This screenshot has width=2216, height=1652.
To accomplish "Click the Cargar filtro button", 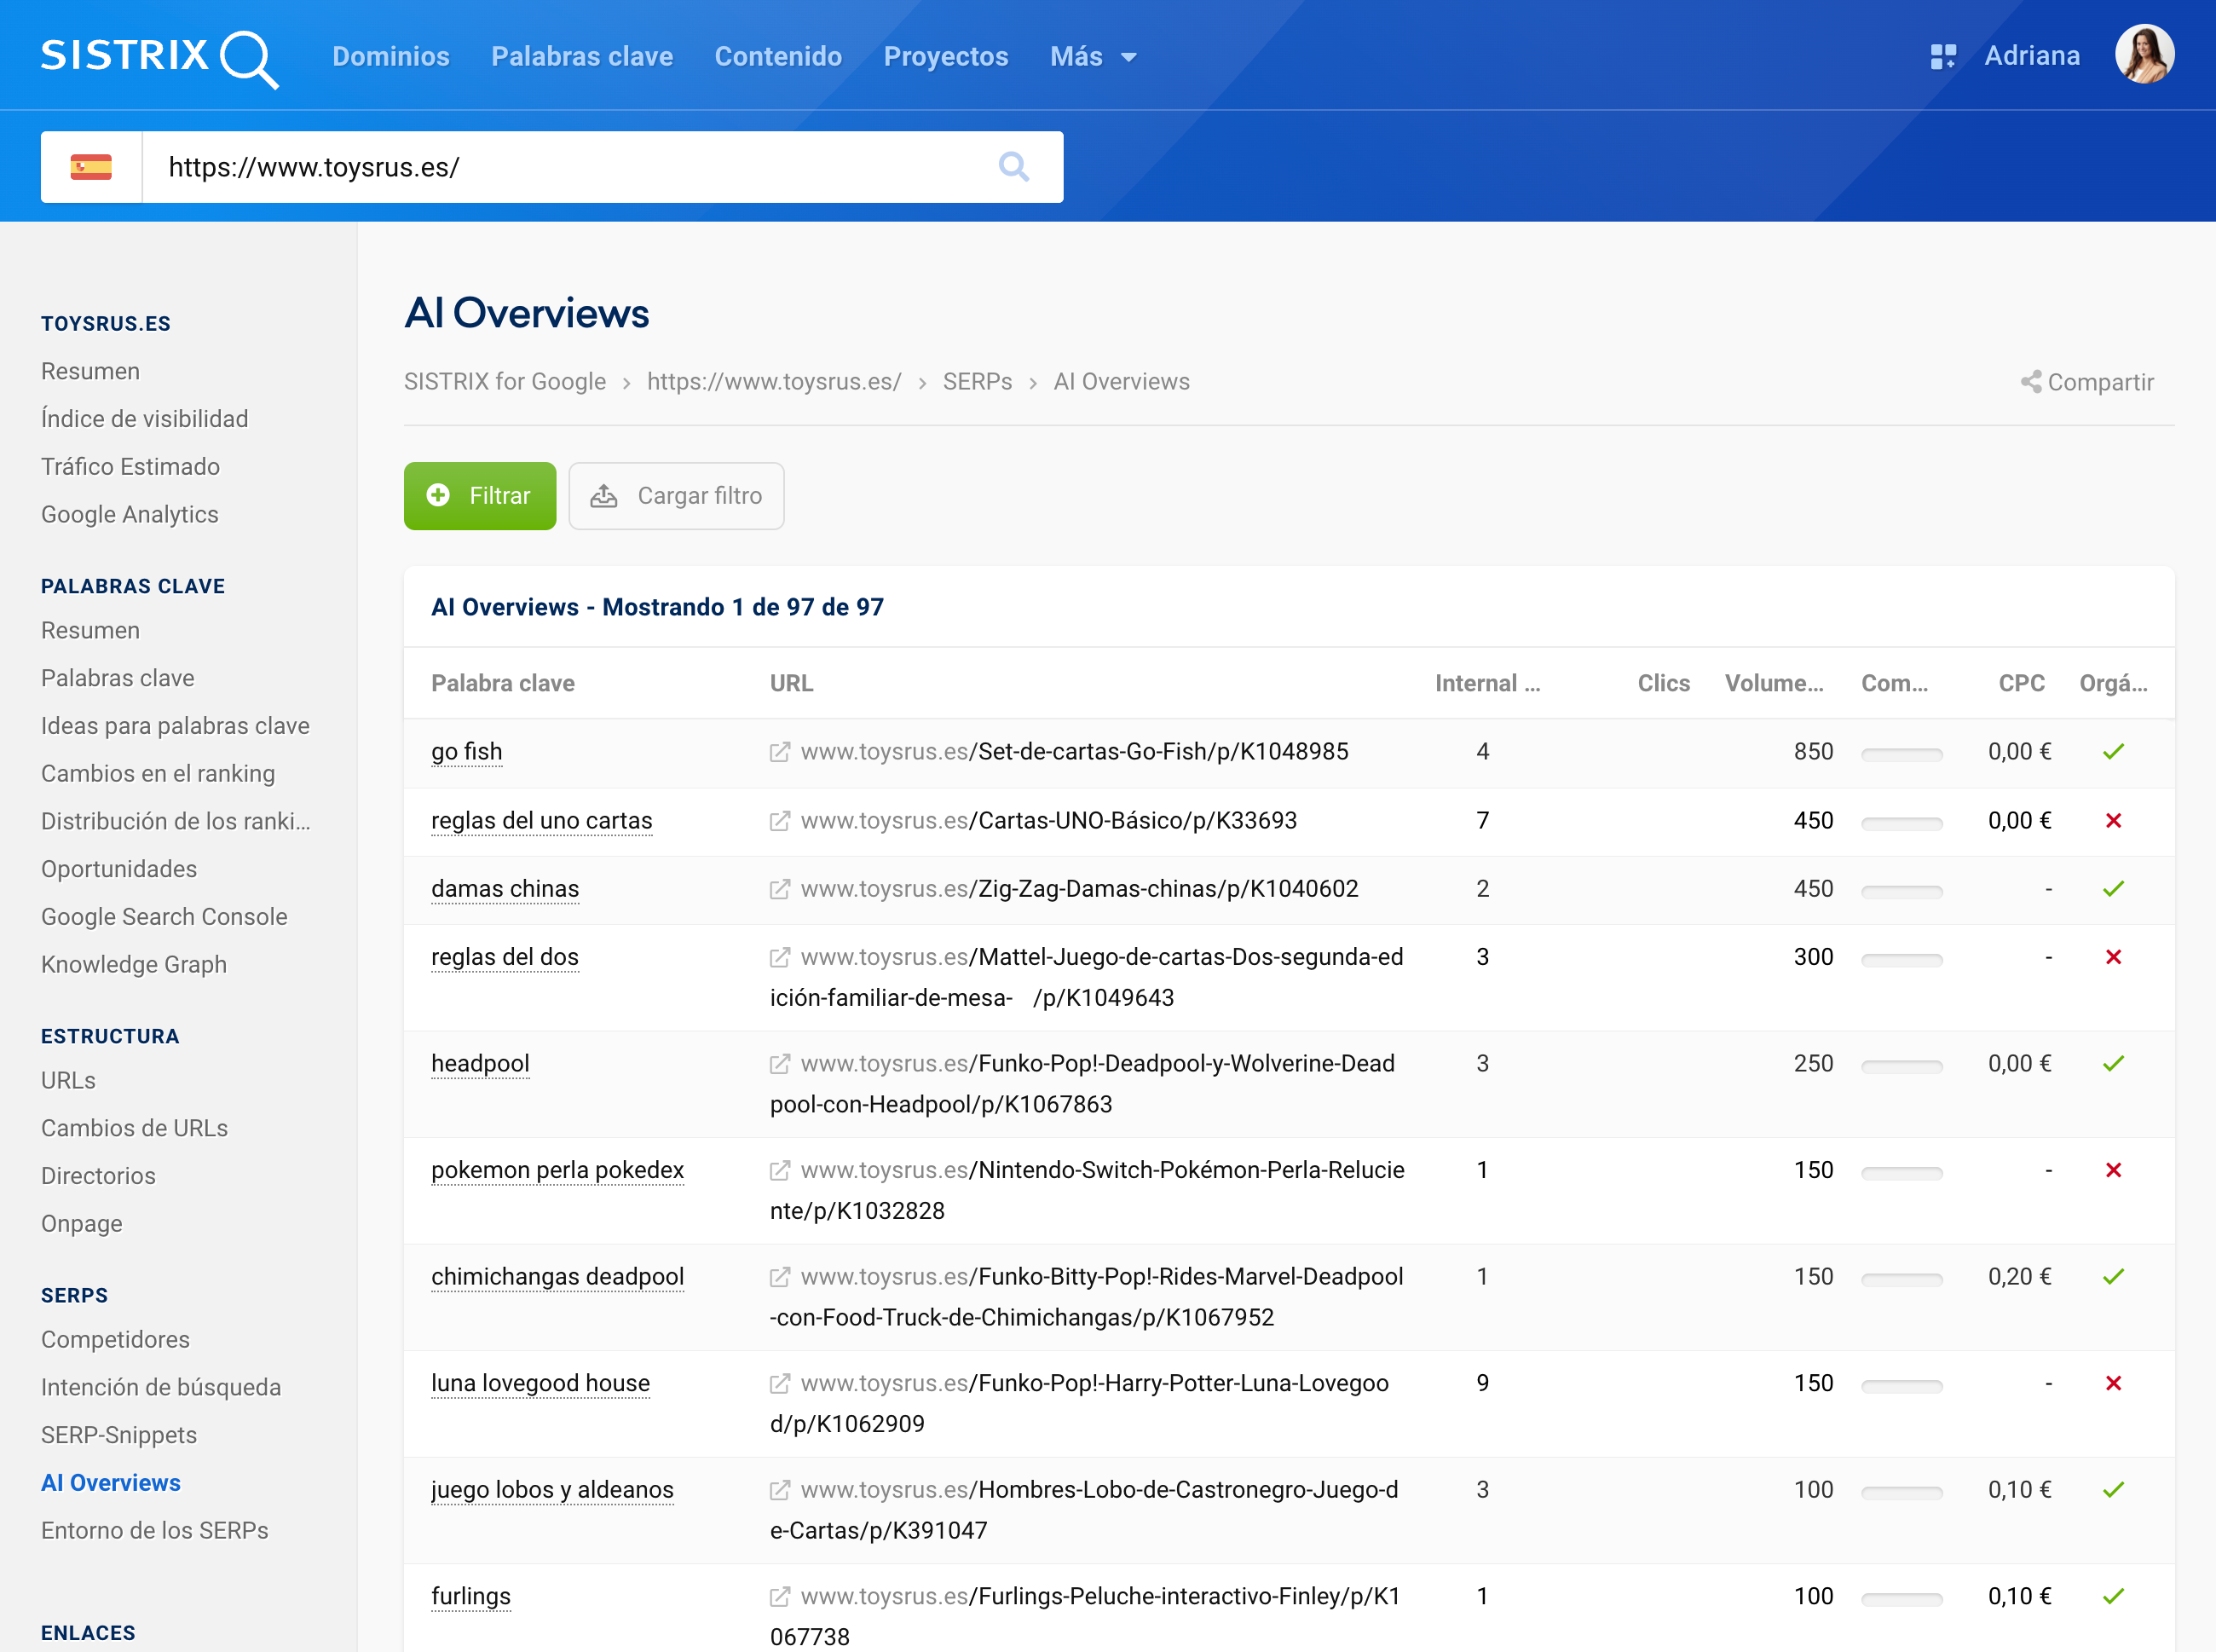I will click(x=676, y=496).
